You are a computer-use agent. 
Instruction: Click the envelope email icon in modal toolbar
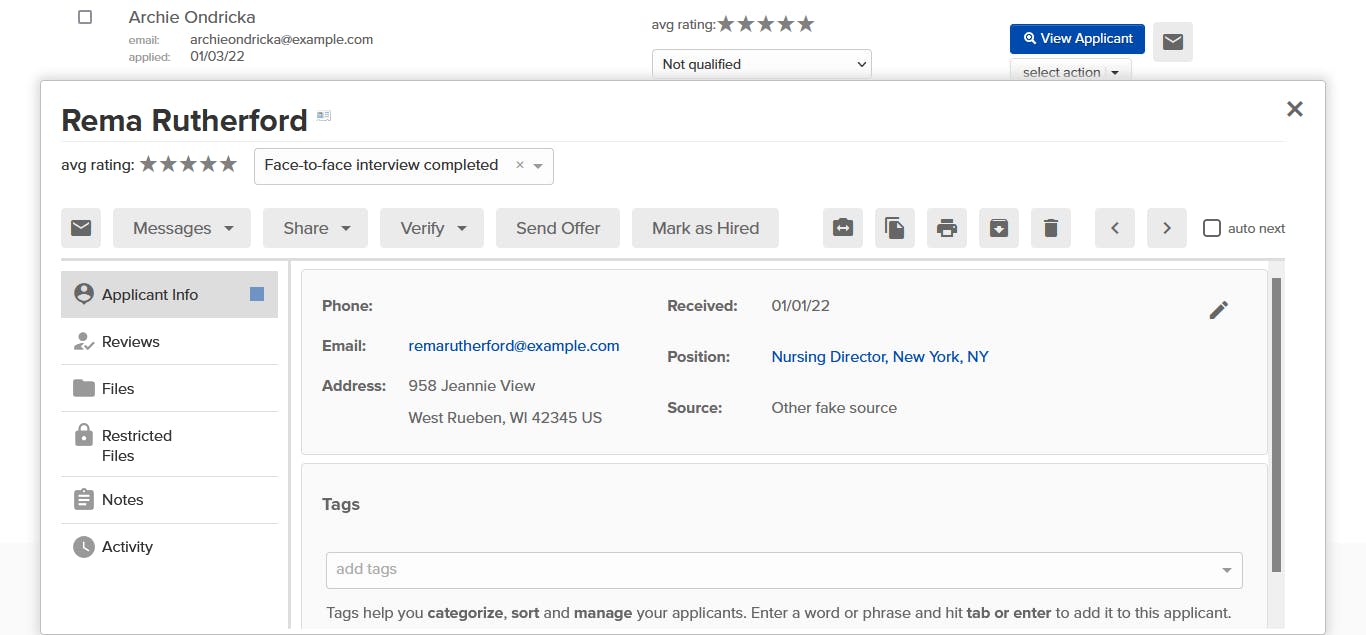pos(81,228)
